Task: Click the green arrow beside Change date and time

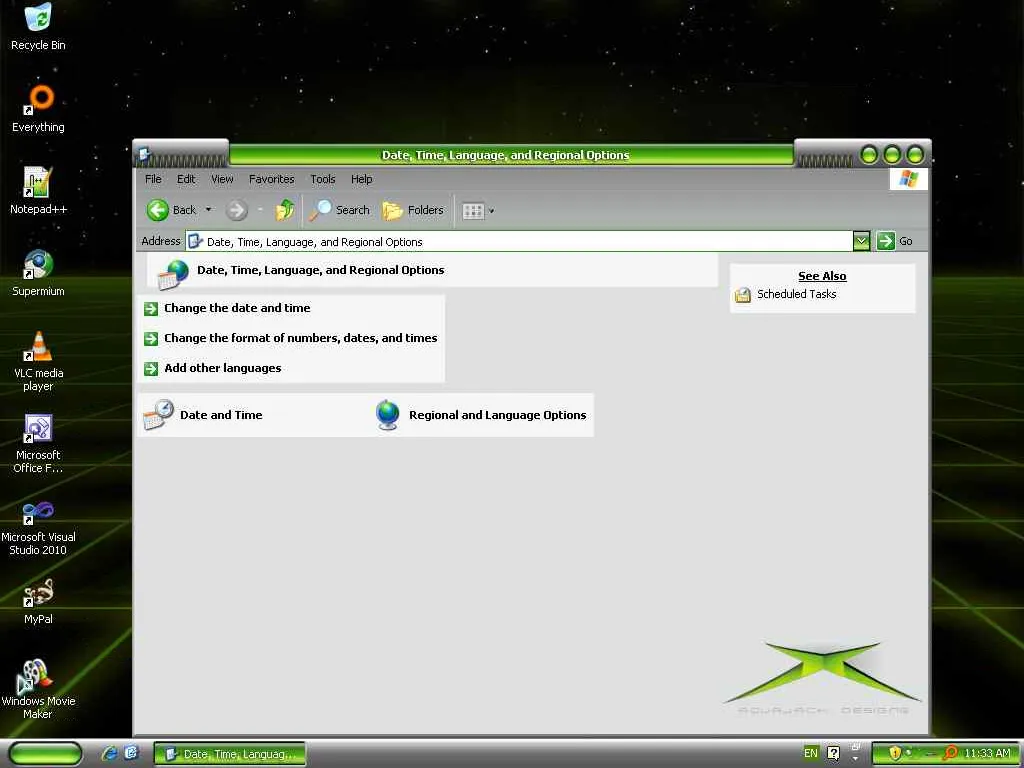Action: click(151, 308)
